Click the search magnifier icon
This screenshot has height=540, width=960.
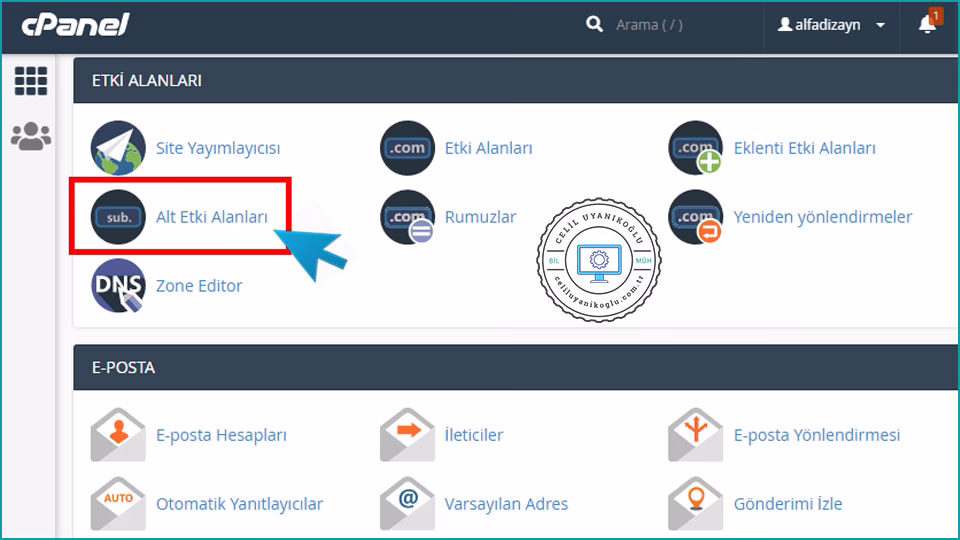tap(594, 24)
